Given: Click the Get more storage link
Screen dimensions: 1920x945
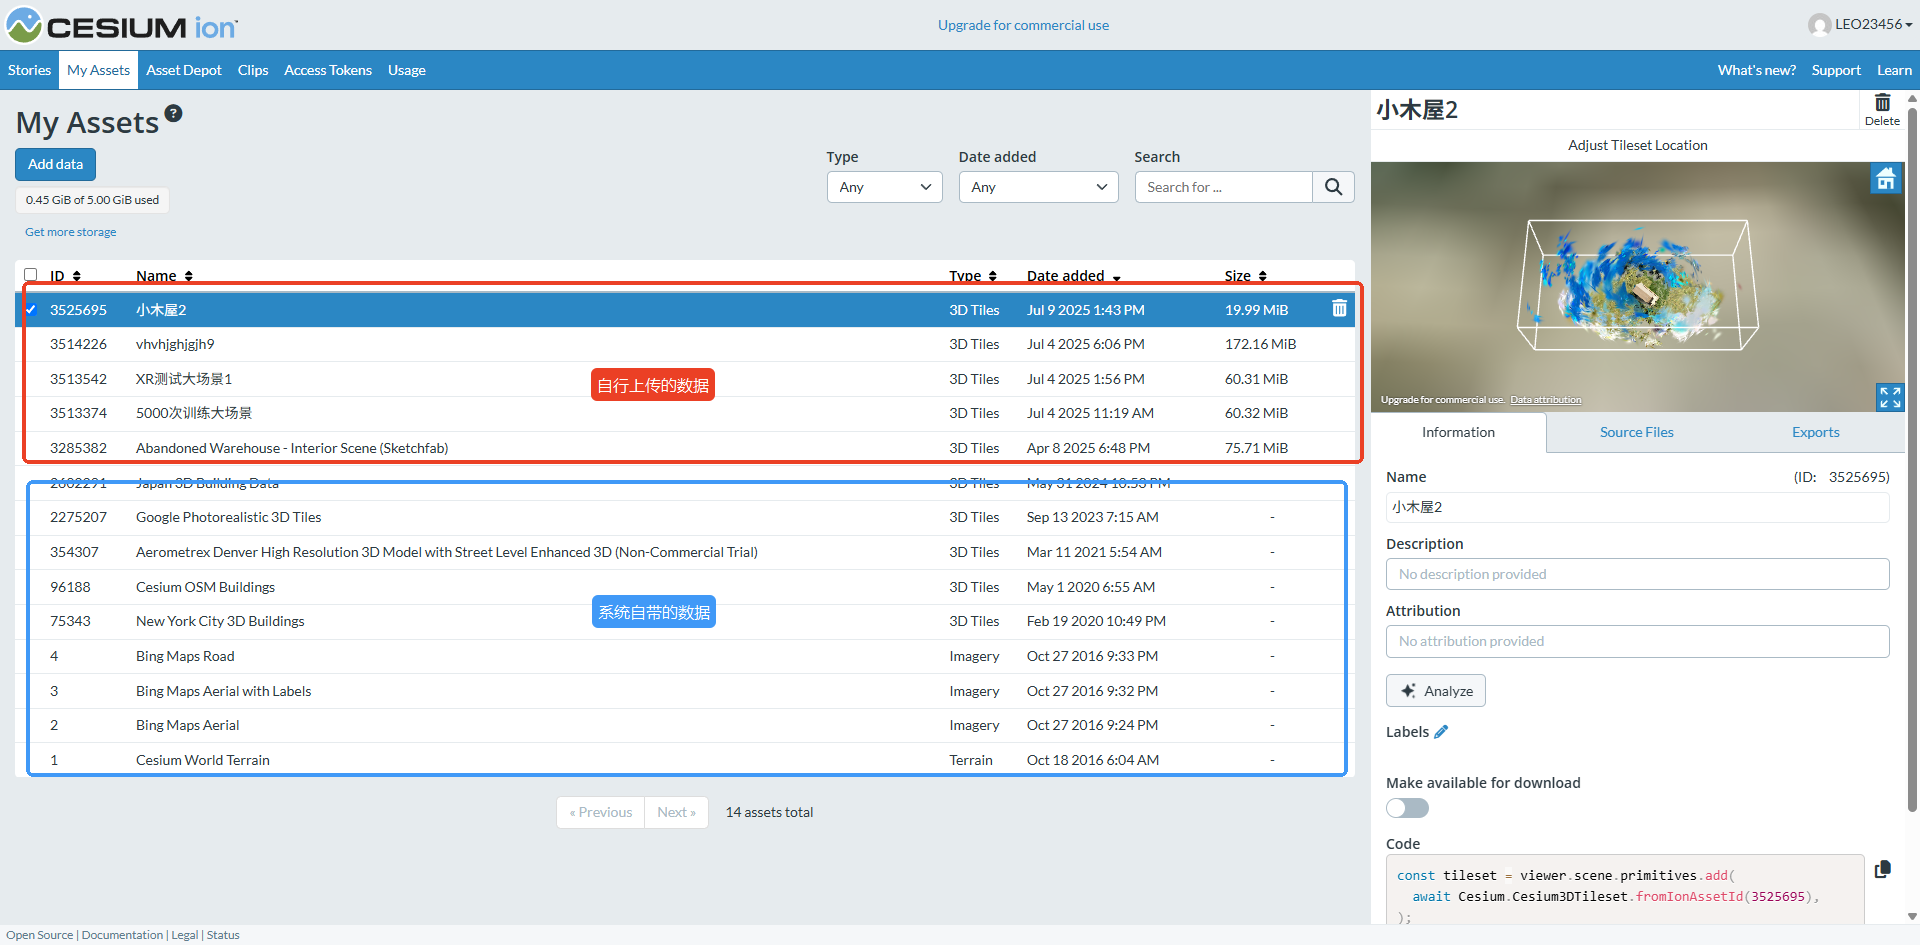Looking at the screenshot, I should coord(71,232).
